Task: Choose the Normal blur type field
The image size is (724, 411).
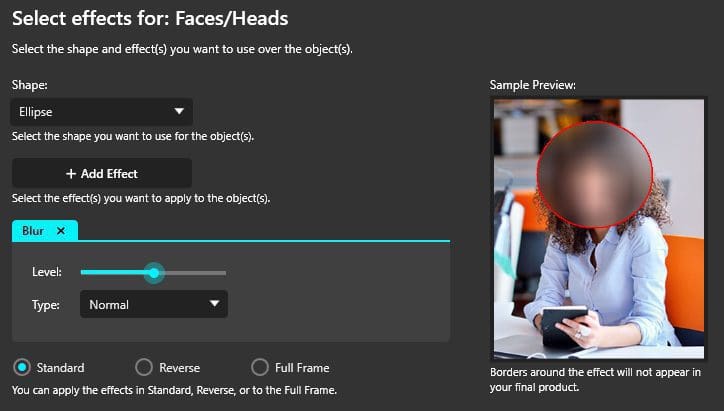Action: [154, 304]
